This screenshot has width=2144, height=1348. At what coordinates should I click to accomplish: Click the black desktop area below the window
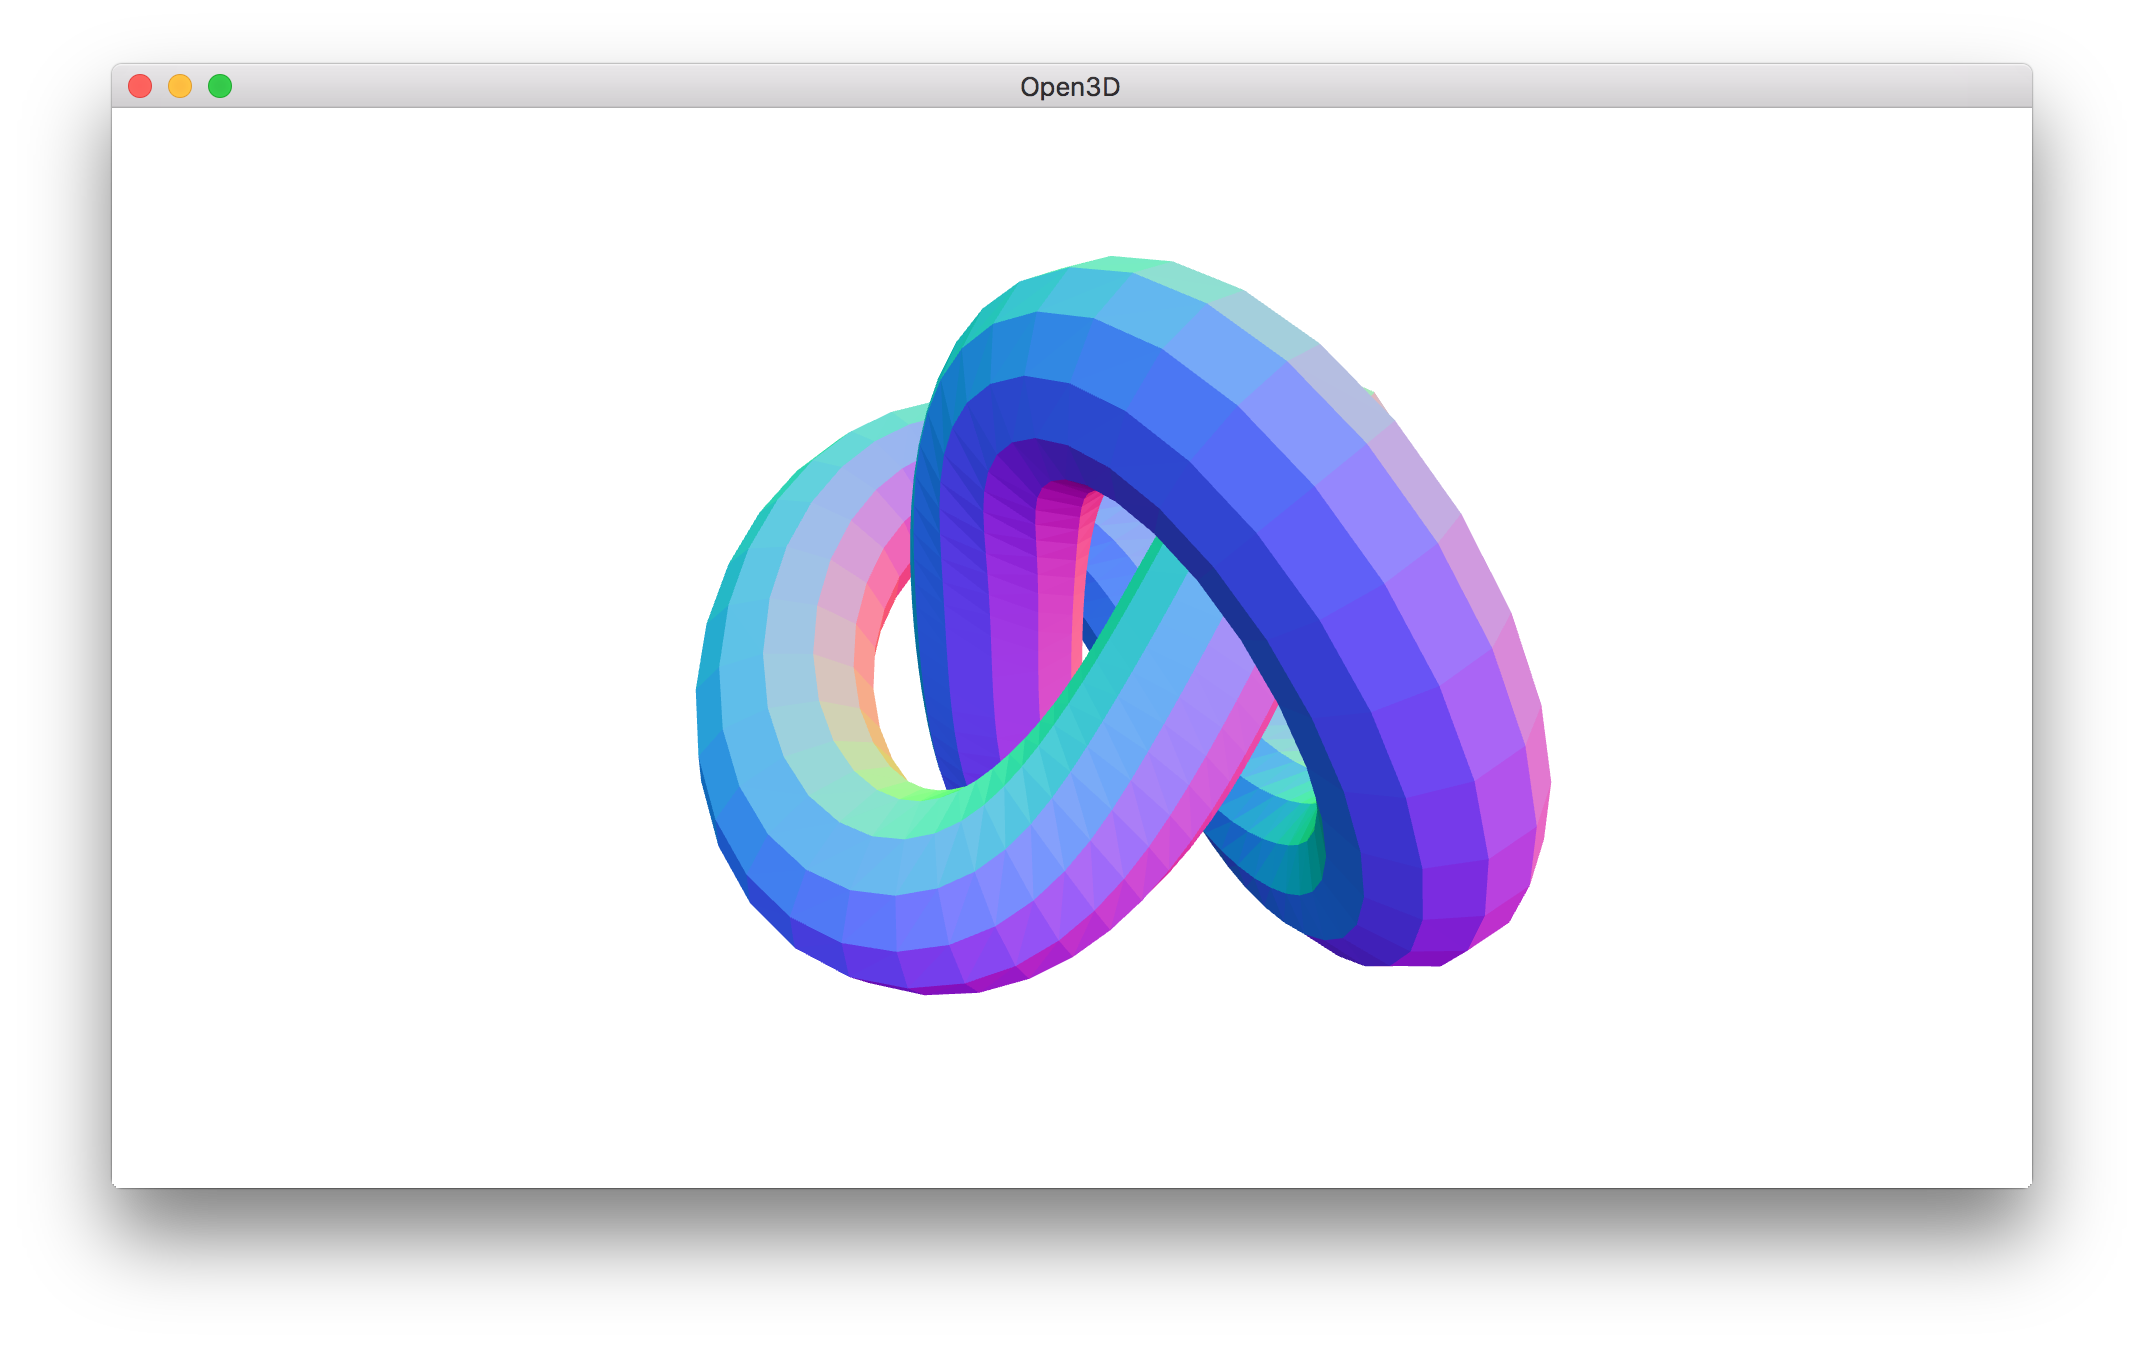point(1070,1270)
